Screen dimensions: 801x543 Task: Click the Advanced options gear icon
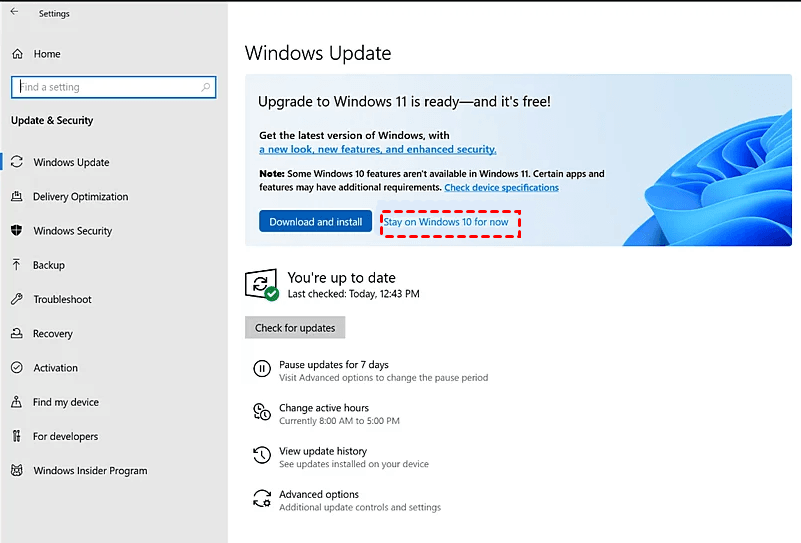[262, 498]
